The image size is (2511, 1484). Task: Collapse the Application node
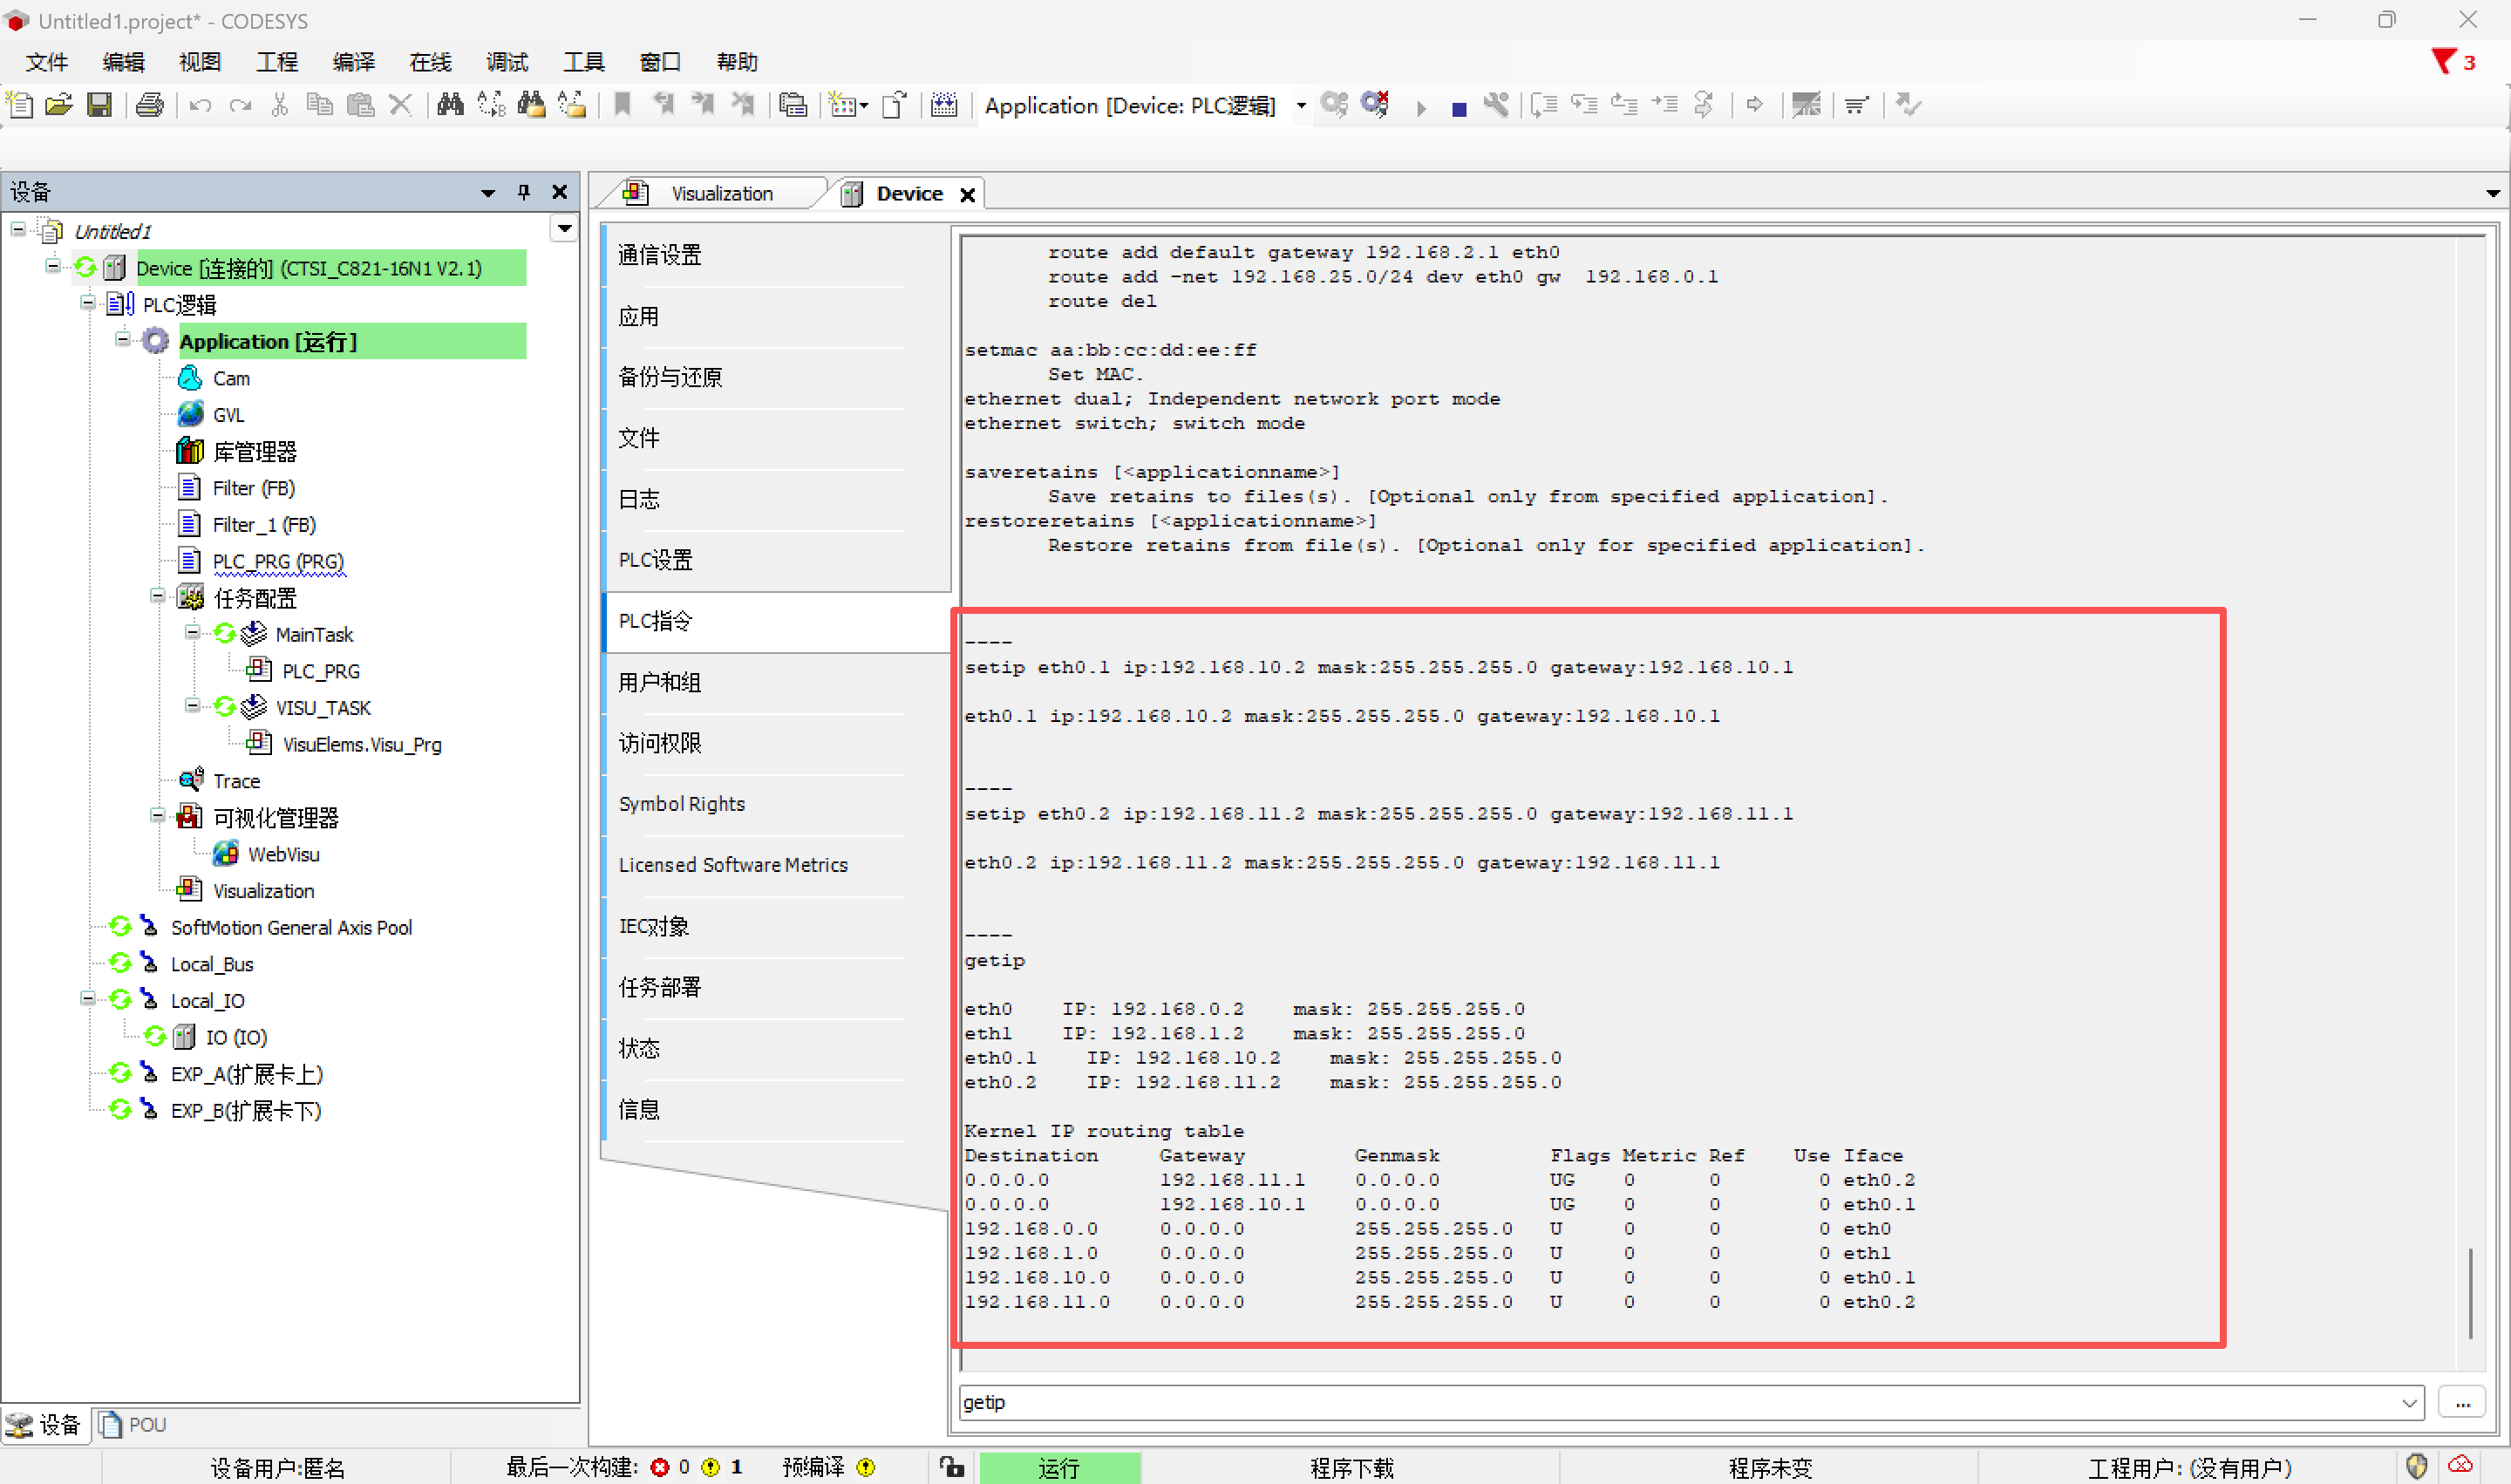122,340
